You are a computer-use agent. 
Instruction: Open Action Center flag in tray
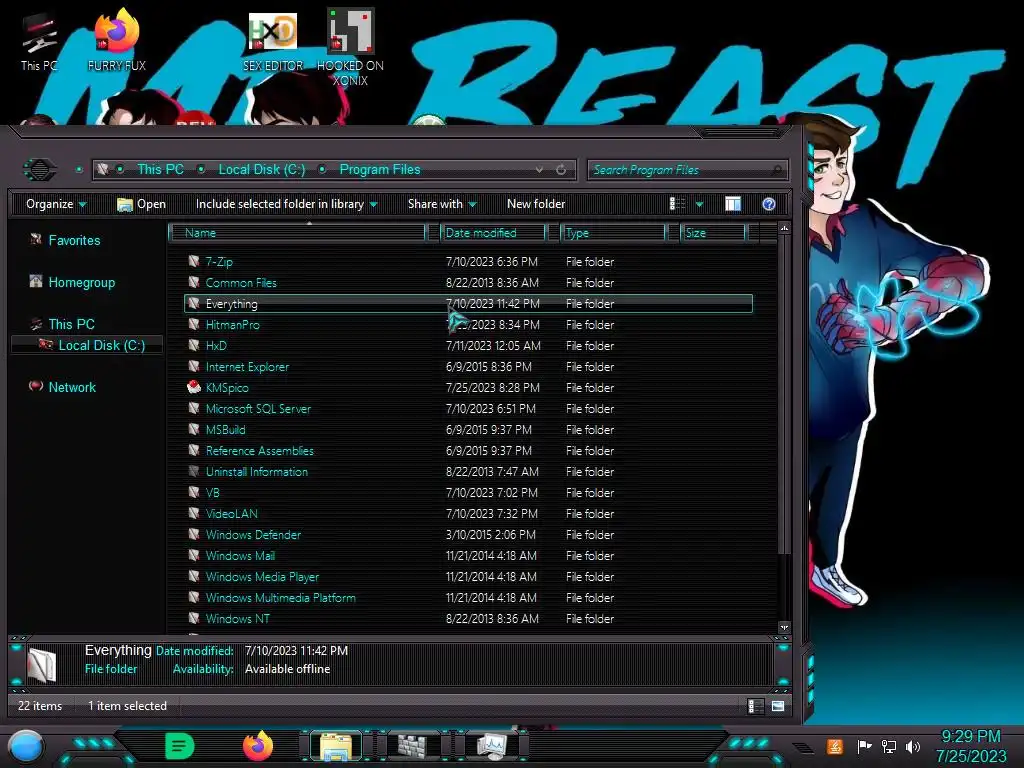coord(864,746)
